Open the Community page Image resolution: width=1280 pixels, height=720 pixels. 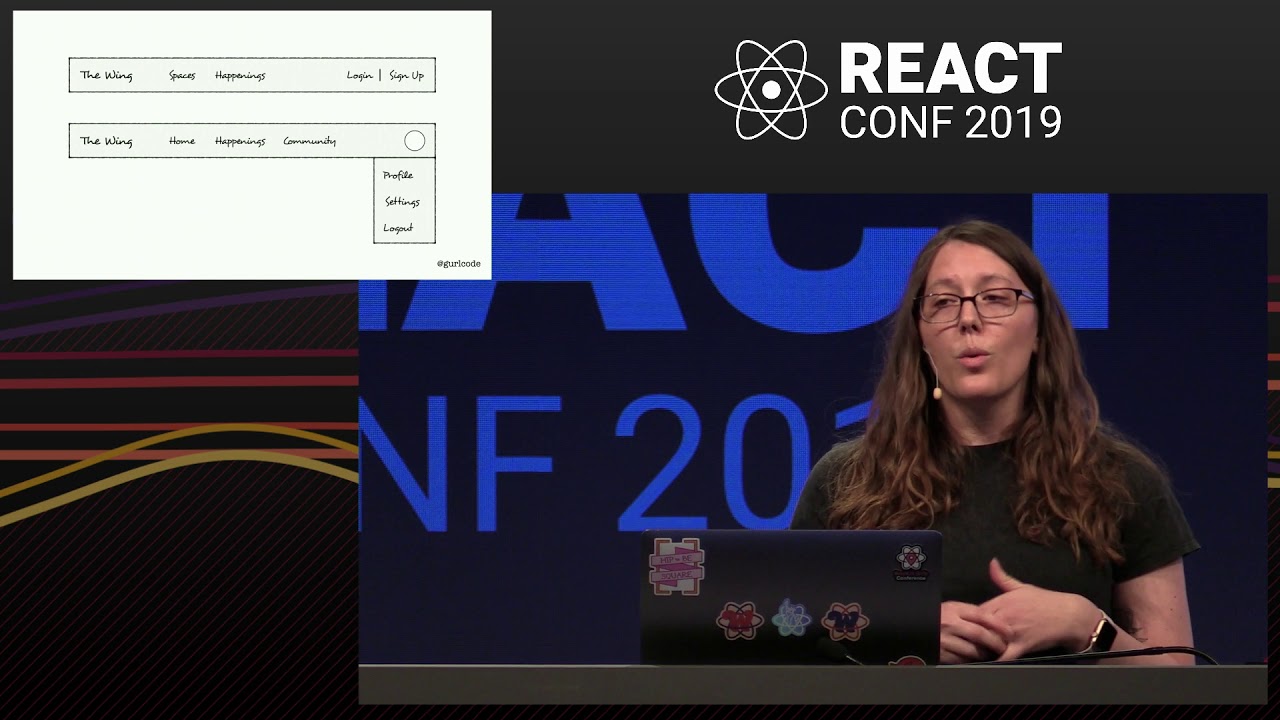309,141
